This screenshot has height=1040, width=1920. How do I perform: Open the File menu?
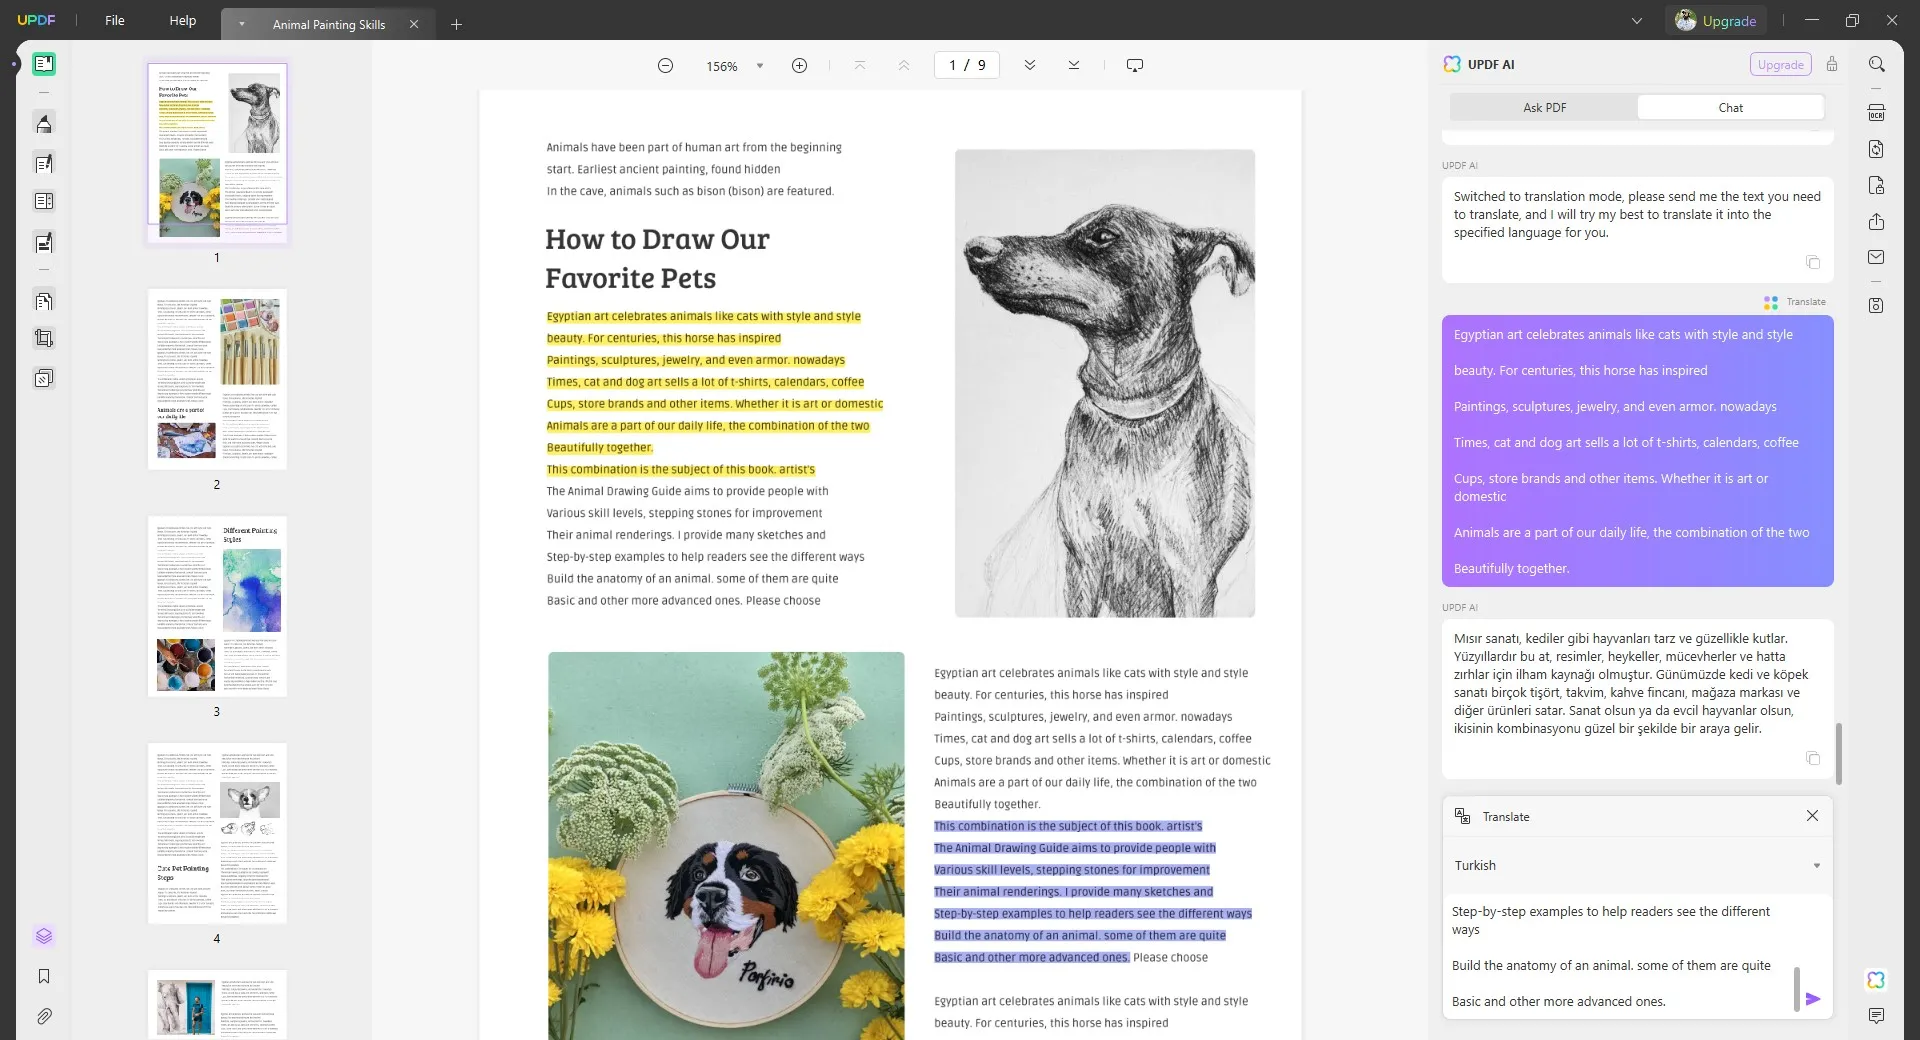click(115, 20)
